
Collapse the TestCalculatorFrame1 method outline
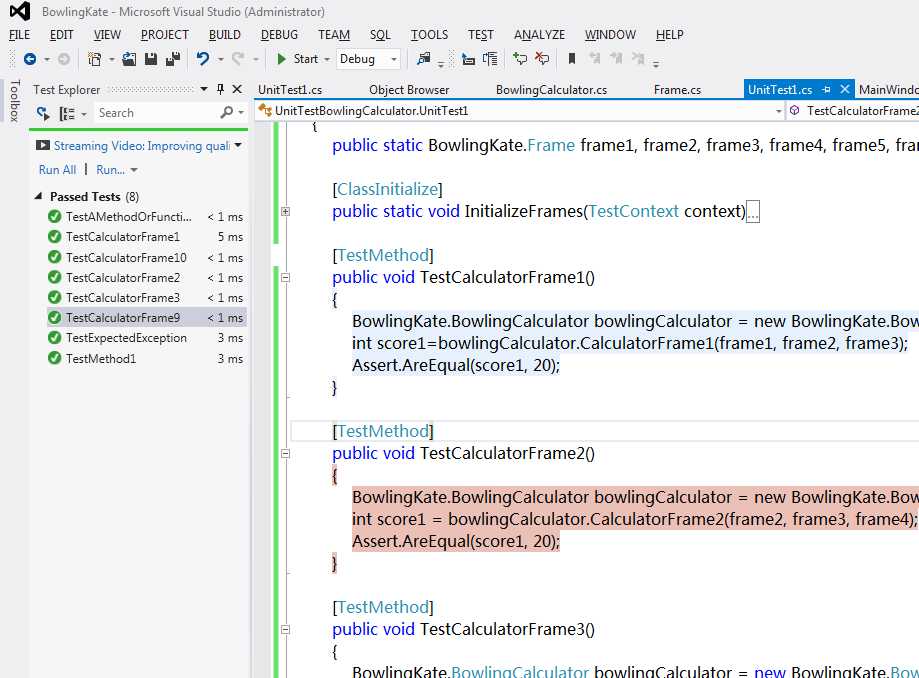coord(285,278)
